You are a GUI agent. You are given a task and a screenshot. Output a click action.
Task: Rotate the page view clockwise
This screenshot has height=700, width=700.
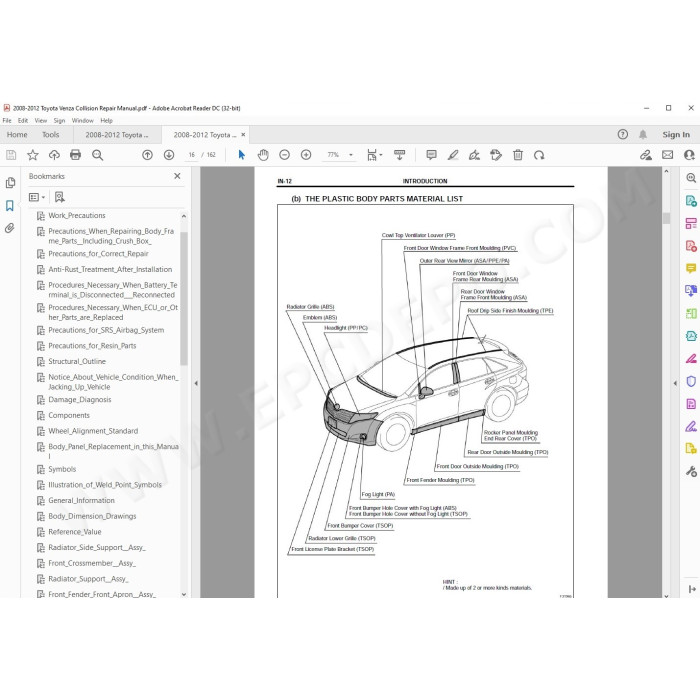pos(539,155)
